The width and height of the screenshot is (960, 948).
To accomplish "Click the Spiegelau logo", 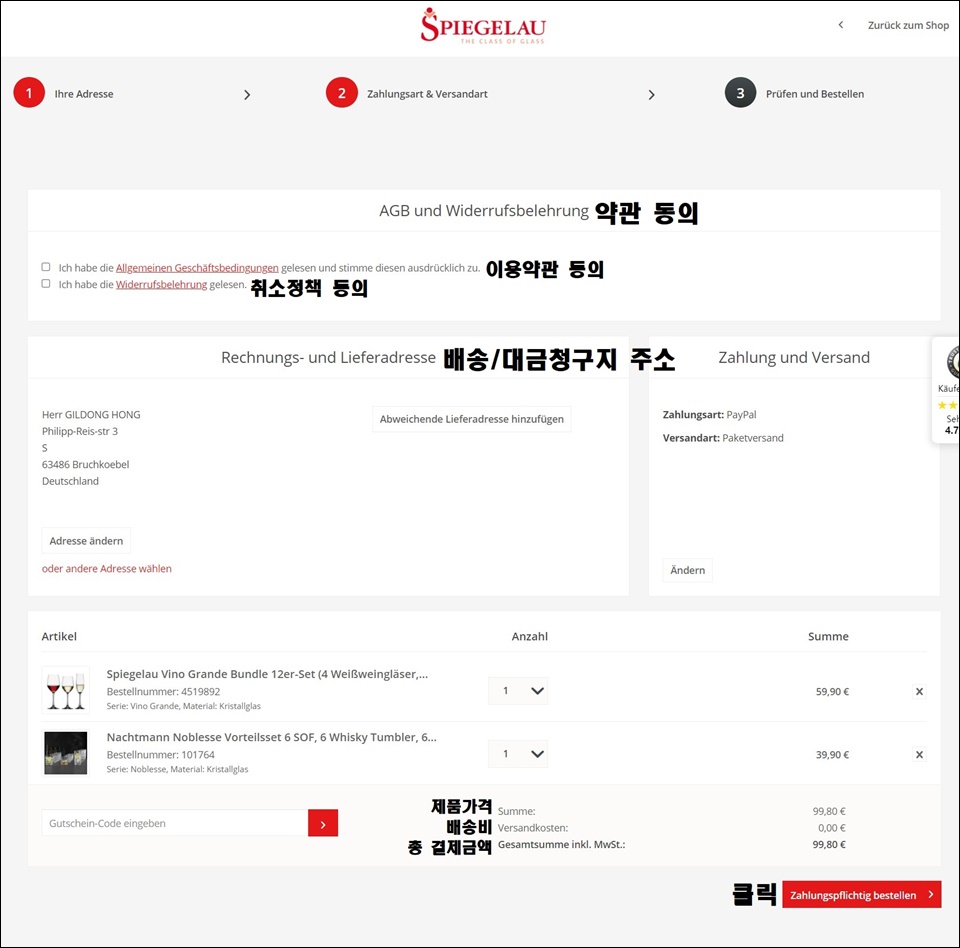I will click(482, 26).
